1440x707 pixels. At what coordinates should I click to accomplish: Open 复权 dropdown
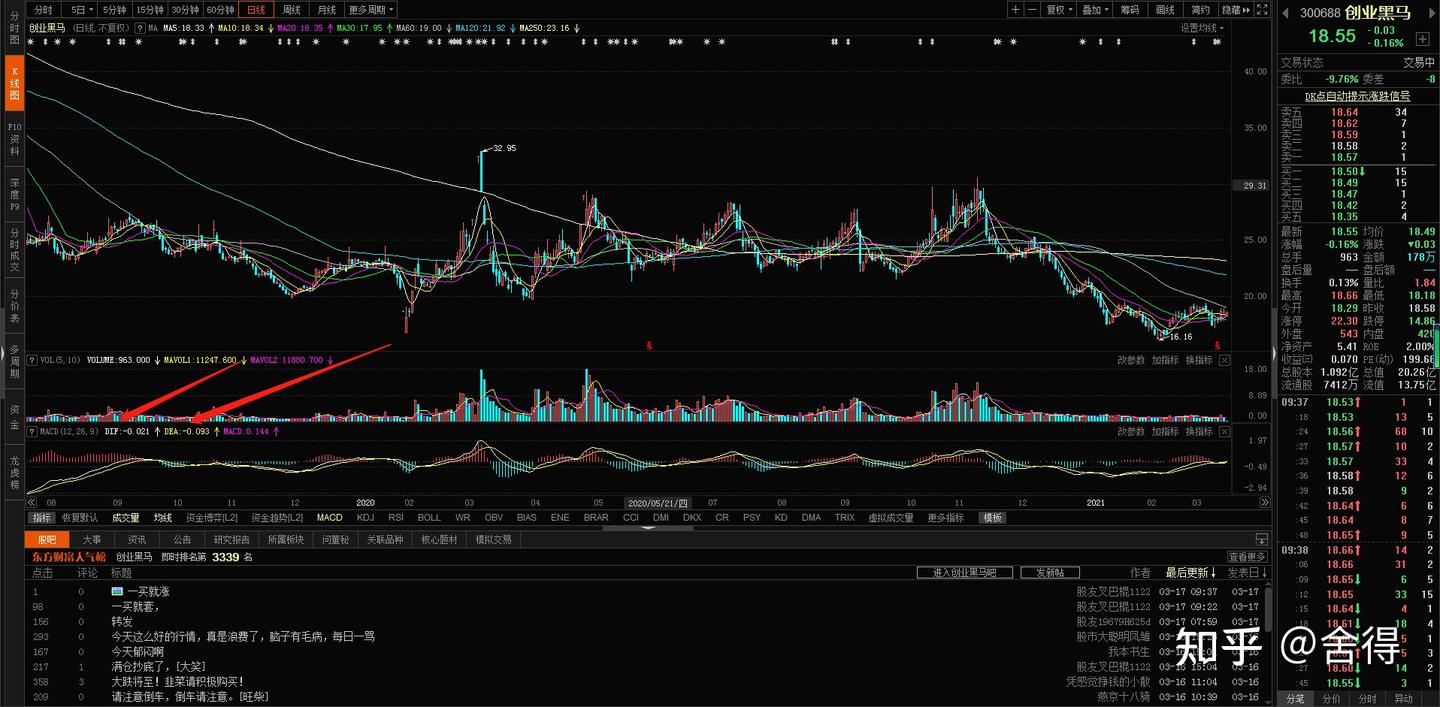pyautogui.click(x=1059, y=9)
